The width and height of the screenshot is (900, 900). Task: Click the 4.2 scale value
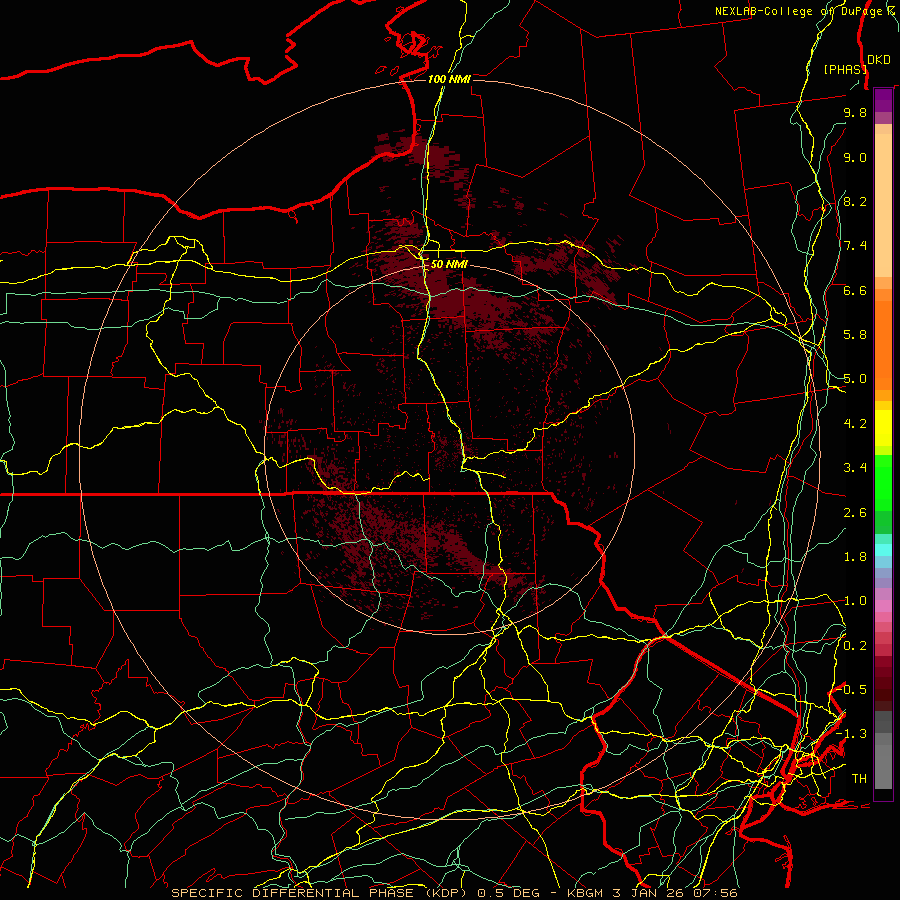pos(855,424)
